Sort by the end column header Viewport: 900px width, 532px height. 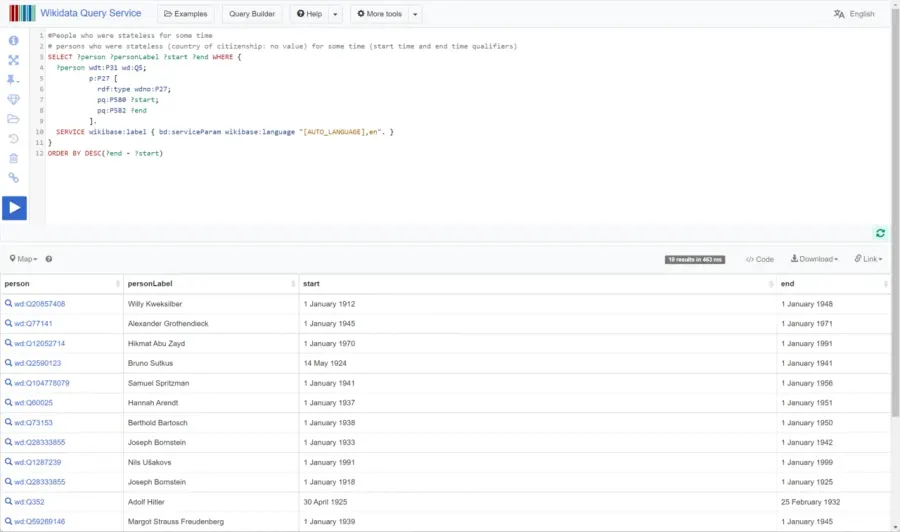pyautogui.click(x=833, y=284)
